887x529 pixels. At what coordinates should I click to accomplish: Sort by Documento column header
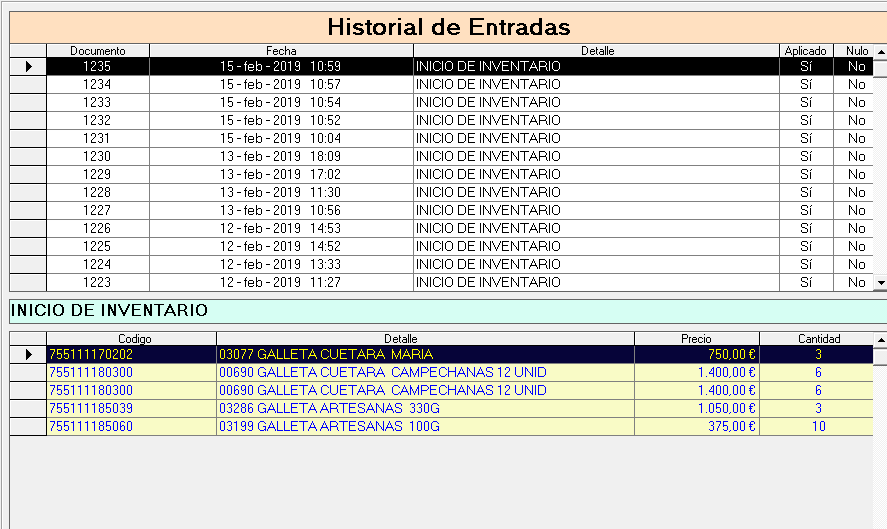[x=97, y=50]
